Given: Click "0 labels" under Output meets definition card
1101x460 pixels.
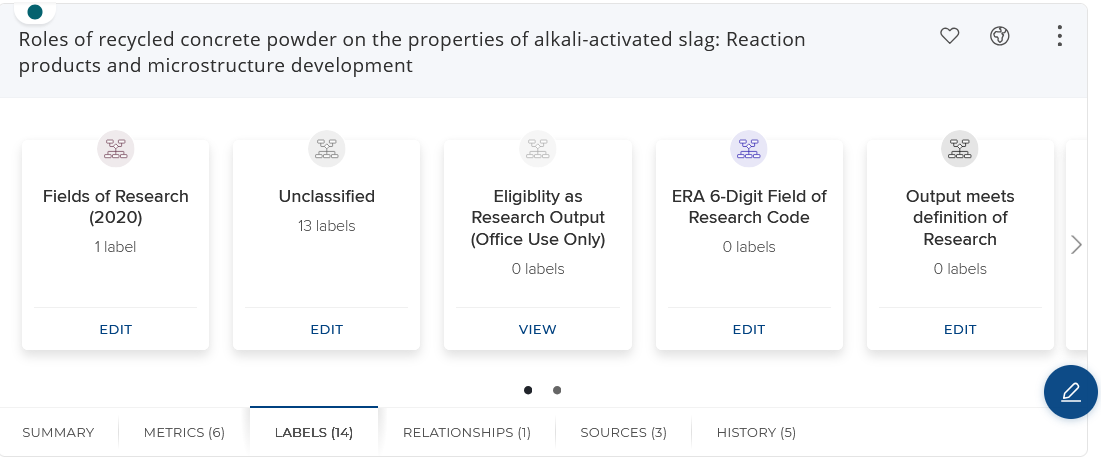Looking at the screenshot, I should (x=960, y=269).
